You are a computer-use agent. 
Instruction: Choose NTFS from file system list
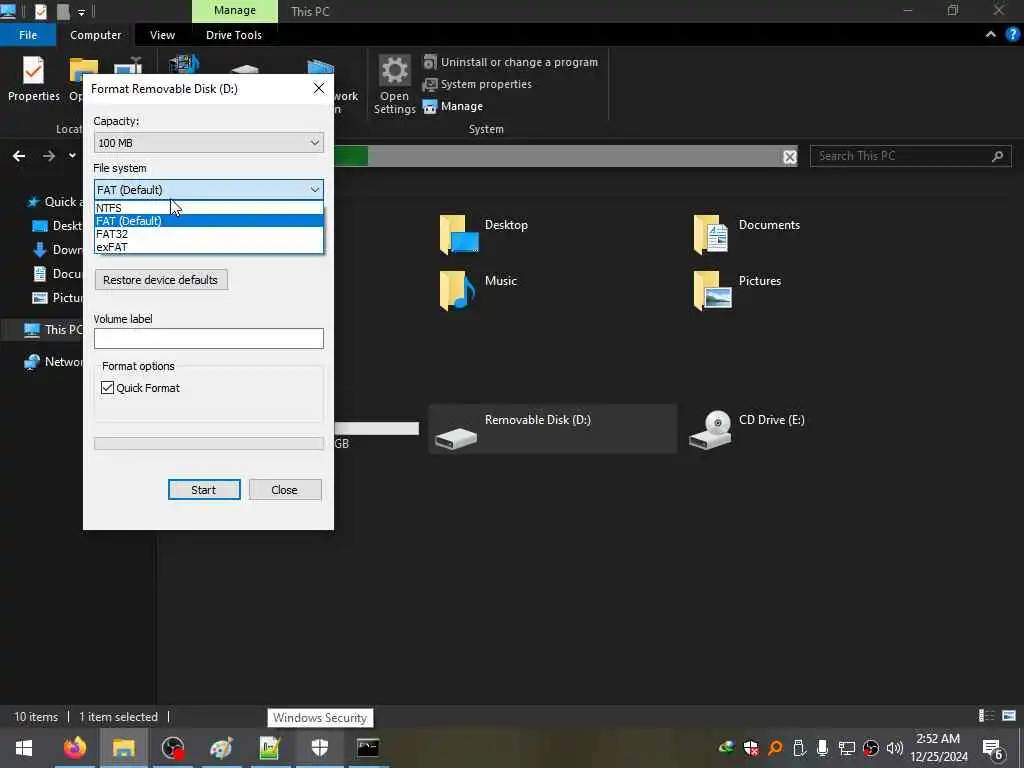208,208
